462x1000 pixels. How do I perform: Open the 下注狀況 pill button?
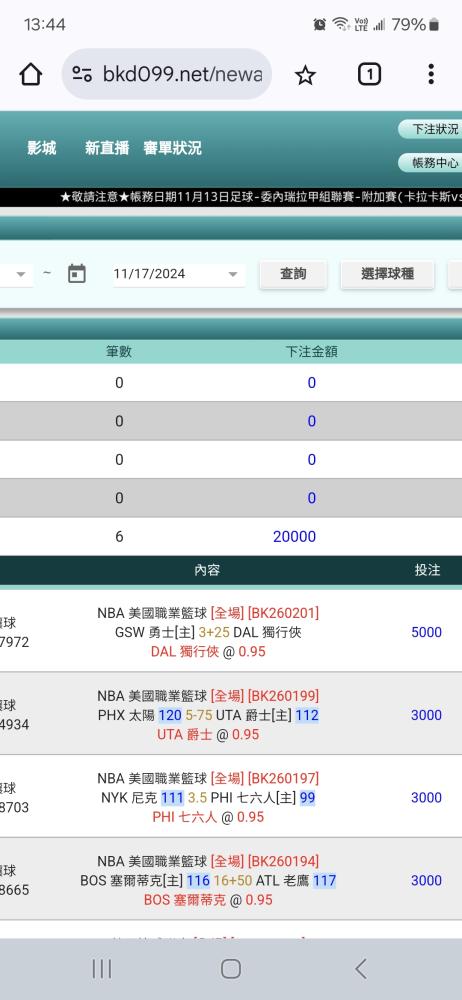click(x=431, y=129)
